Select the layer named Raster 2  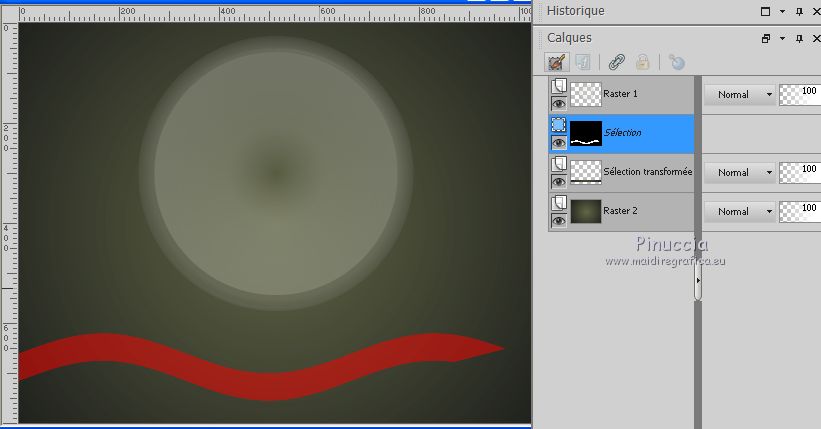coord(622,211)
